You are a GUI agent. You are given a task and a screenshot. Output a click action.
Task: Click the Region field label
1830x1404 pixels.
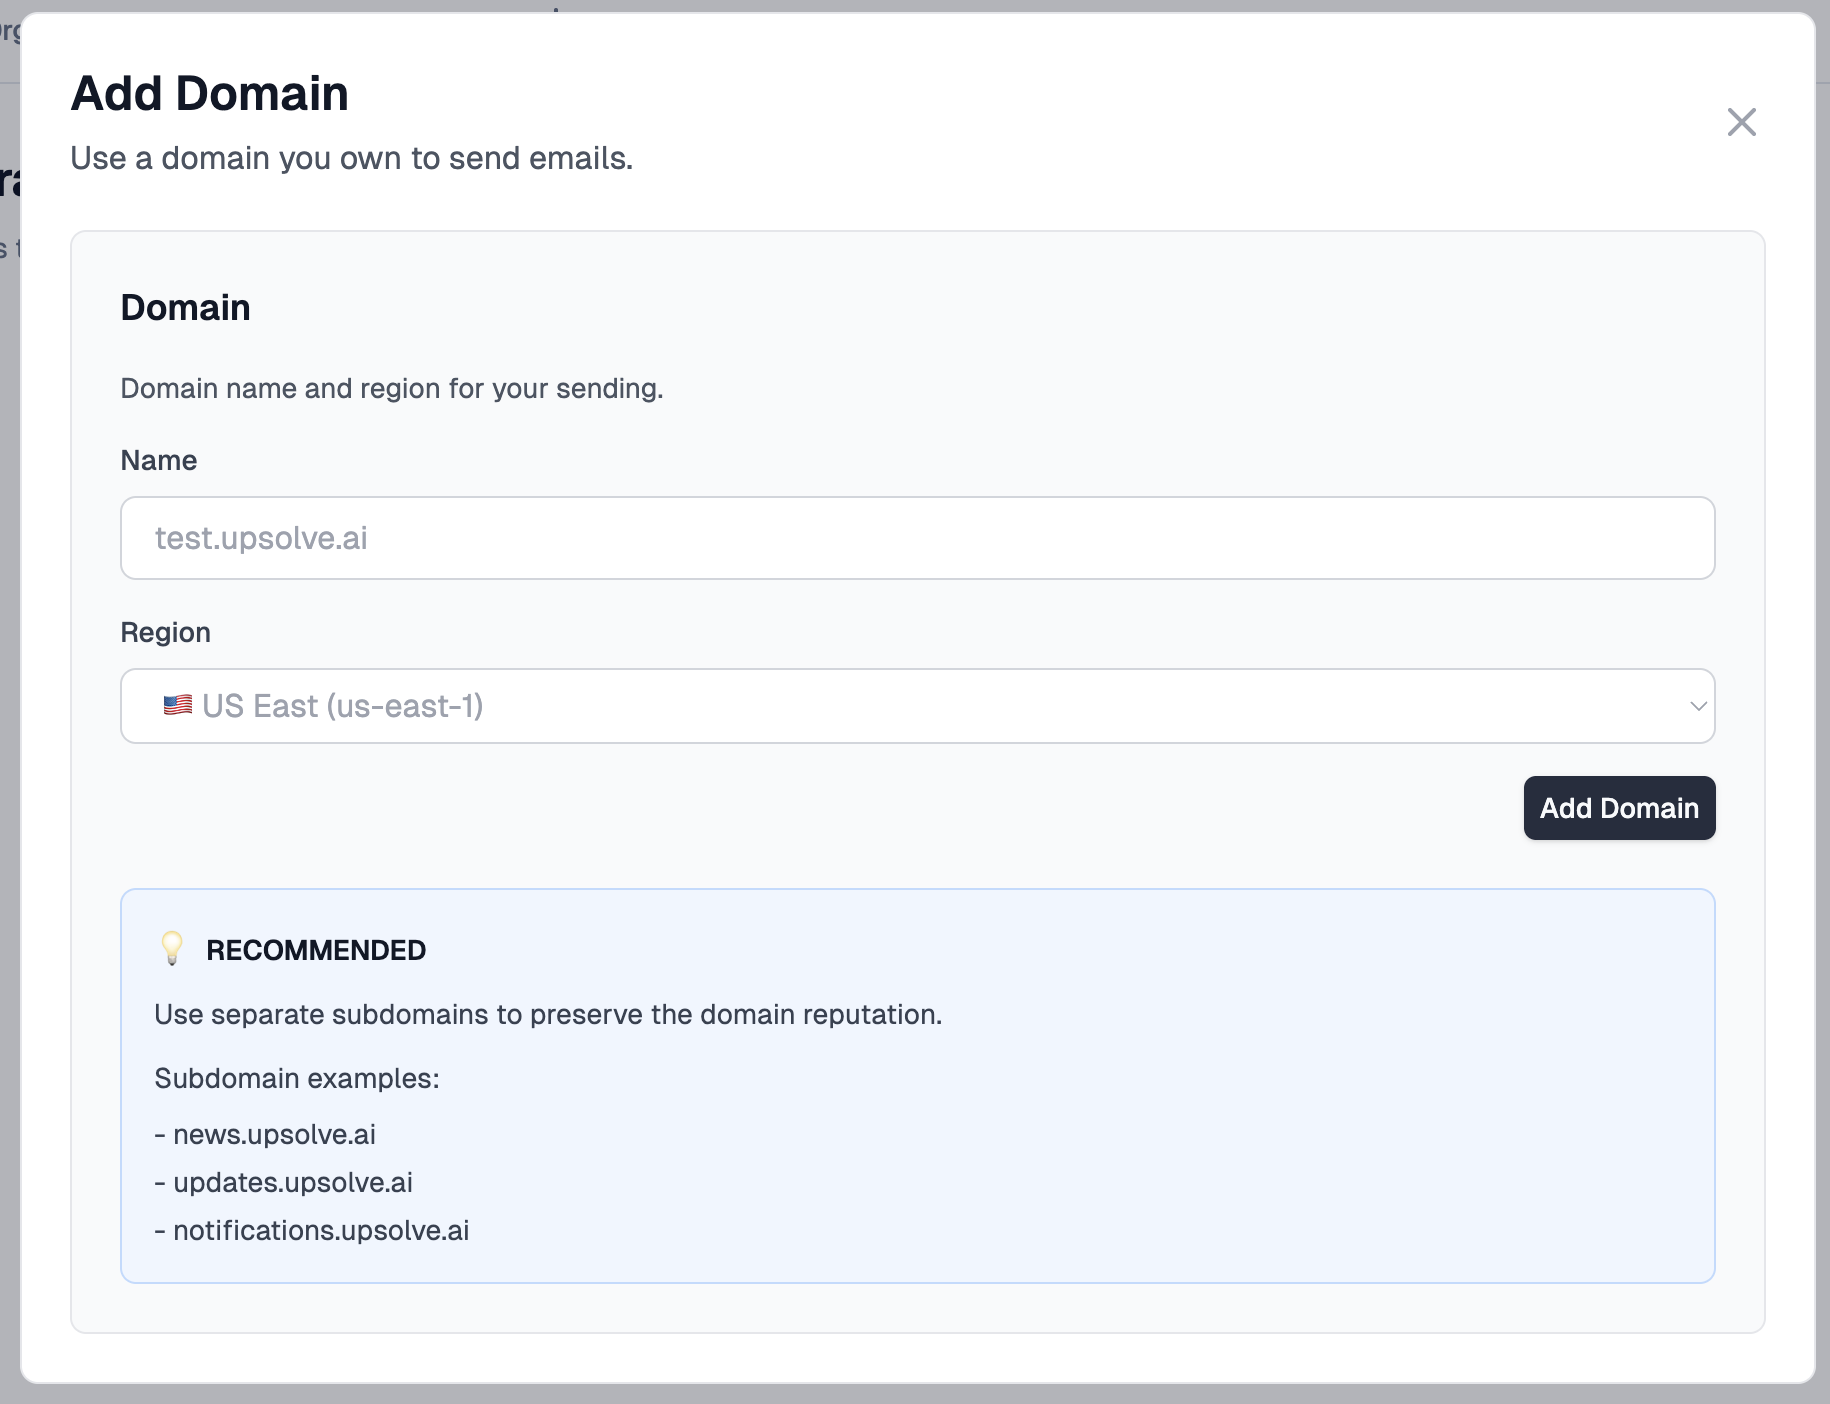[x=165, y=632]
